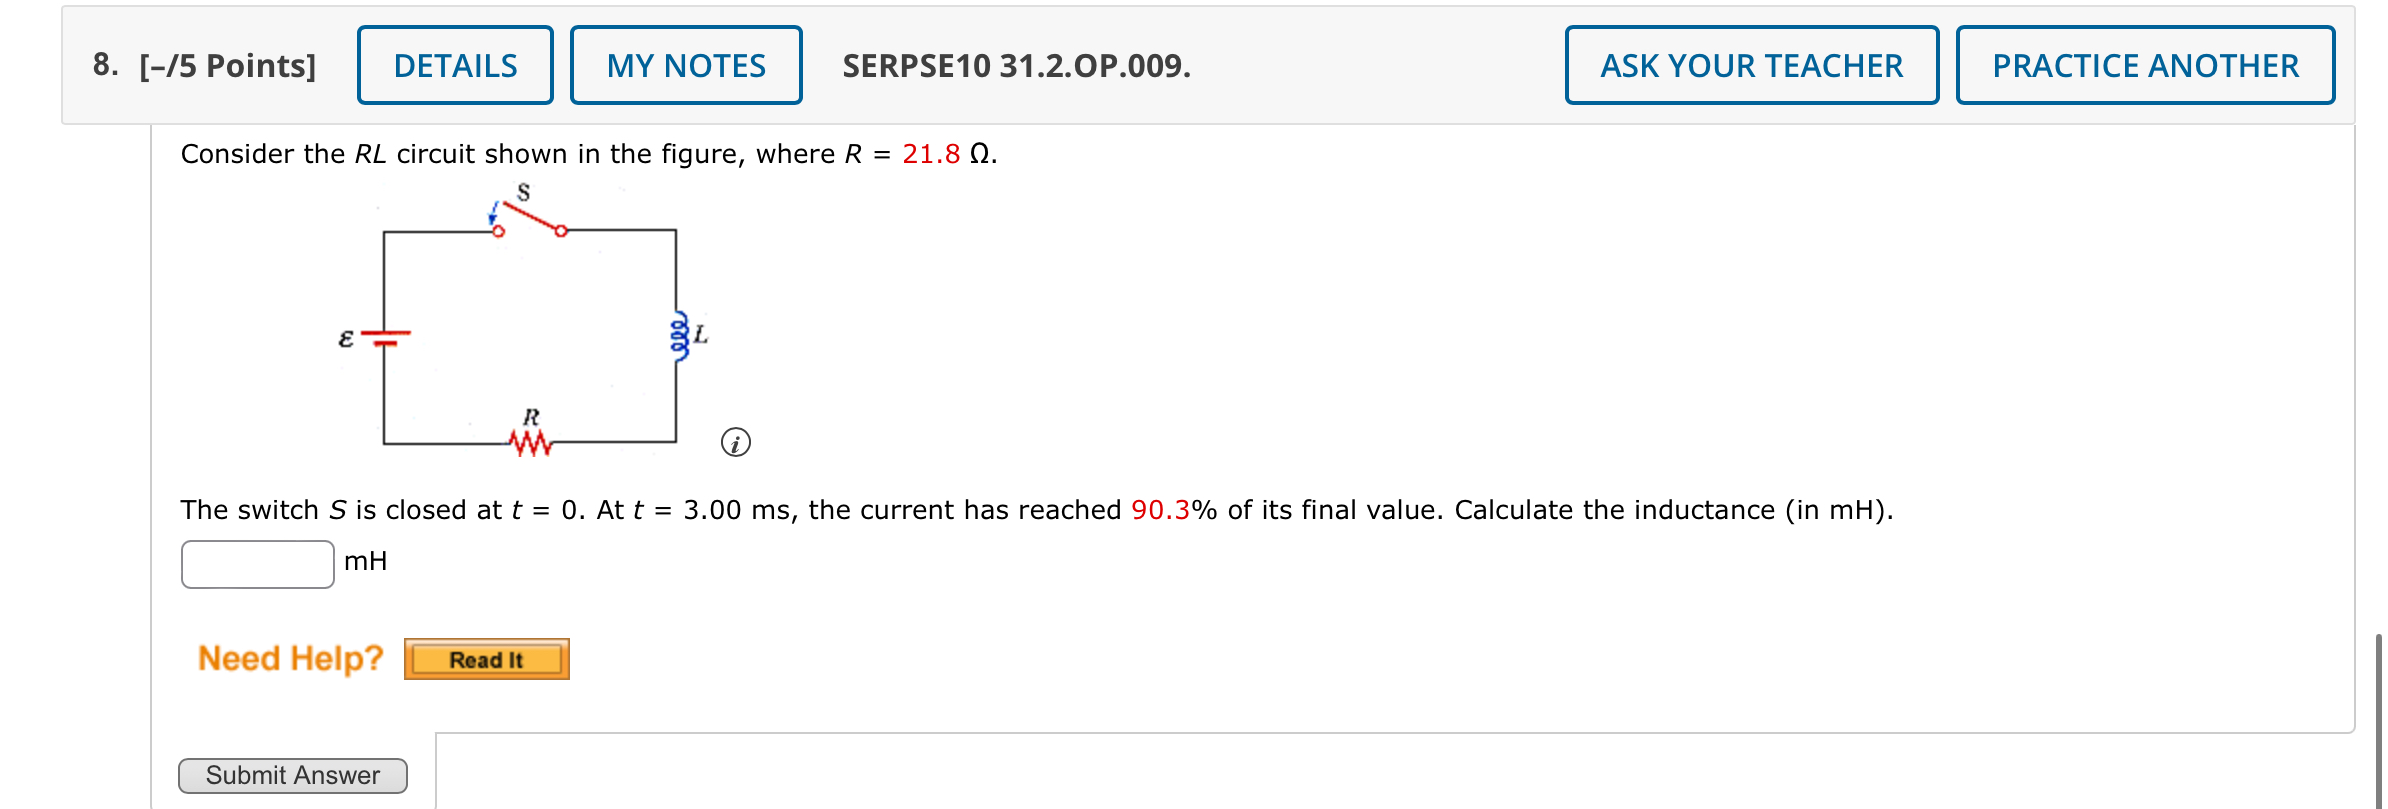Click the info icon beside the circuit figure
2388x809 pixels.
(x=738, y=441)
